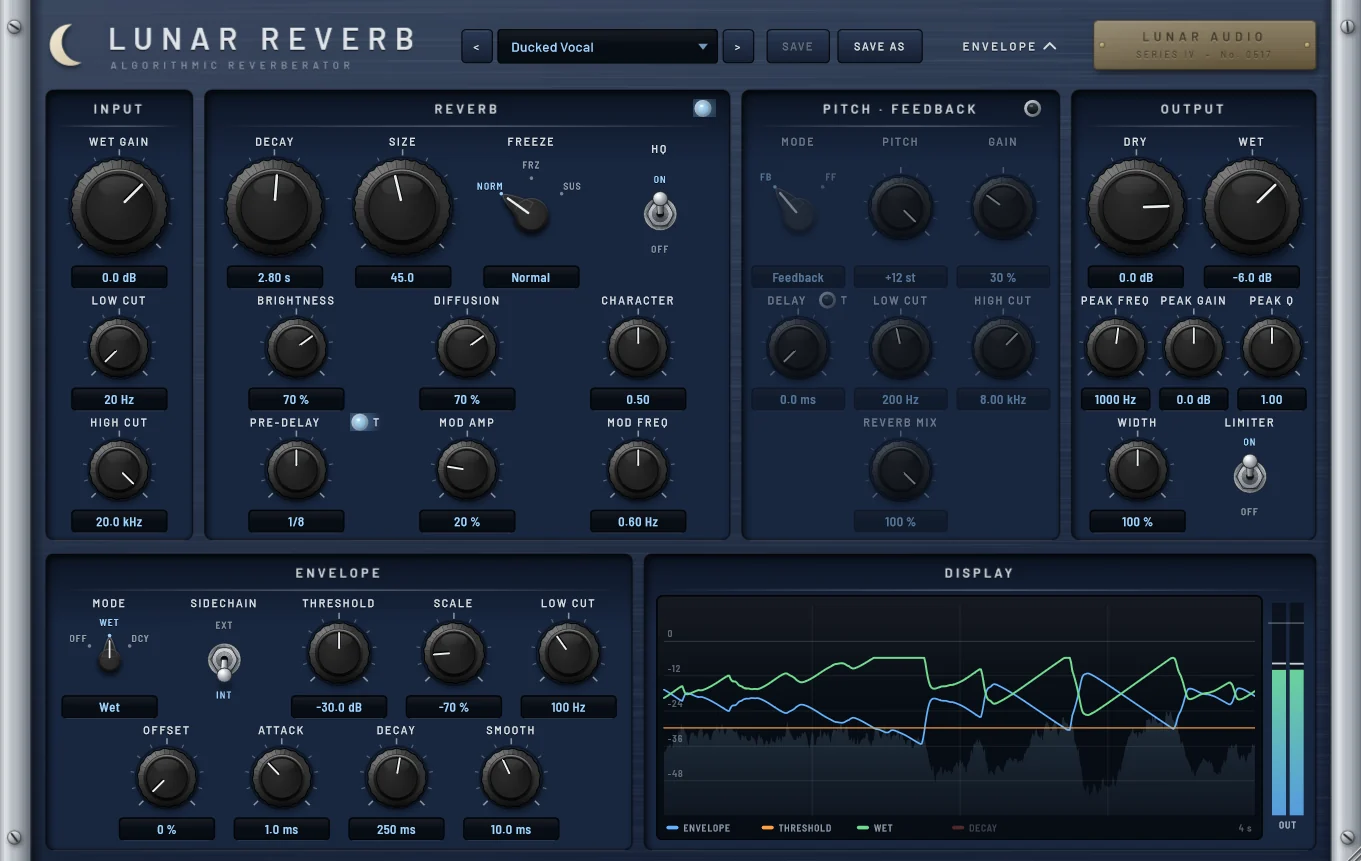Click the Peak Freq knob
The width and height of the screenshot is (1361, 861).
(1115, 349)
